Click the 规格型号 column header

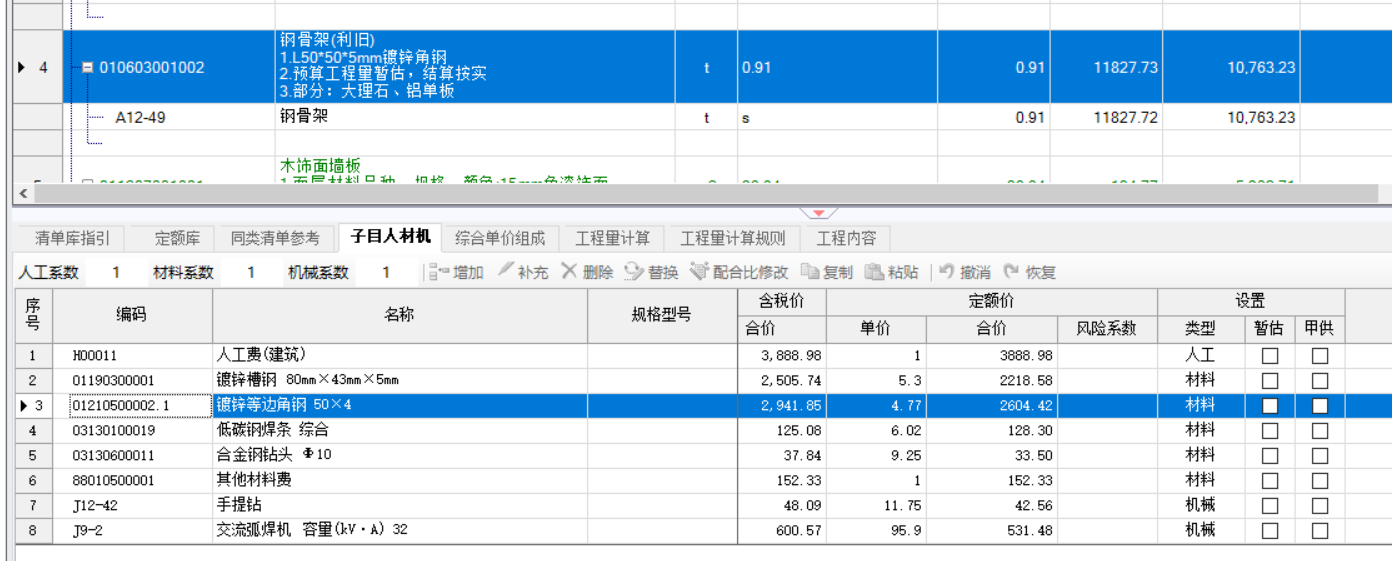[x=661, y=315]
